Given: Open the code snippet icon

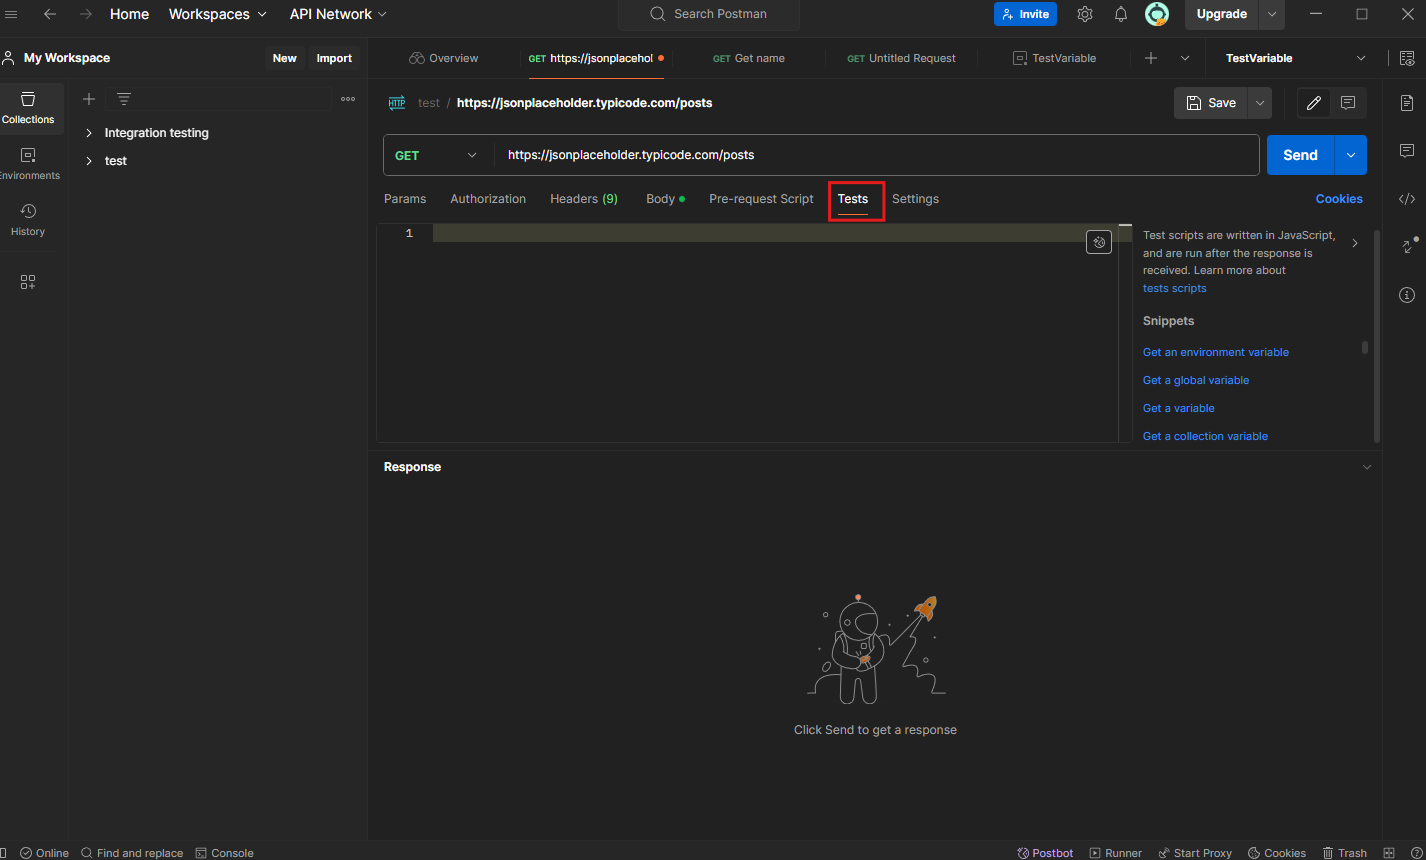Looking at the screenshot, I should click(x=1407, y=199).
